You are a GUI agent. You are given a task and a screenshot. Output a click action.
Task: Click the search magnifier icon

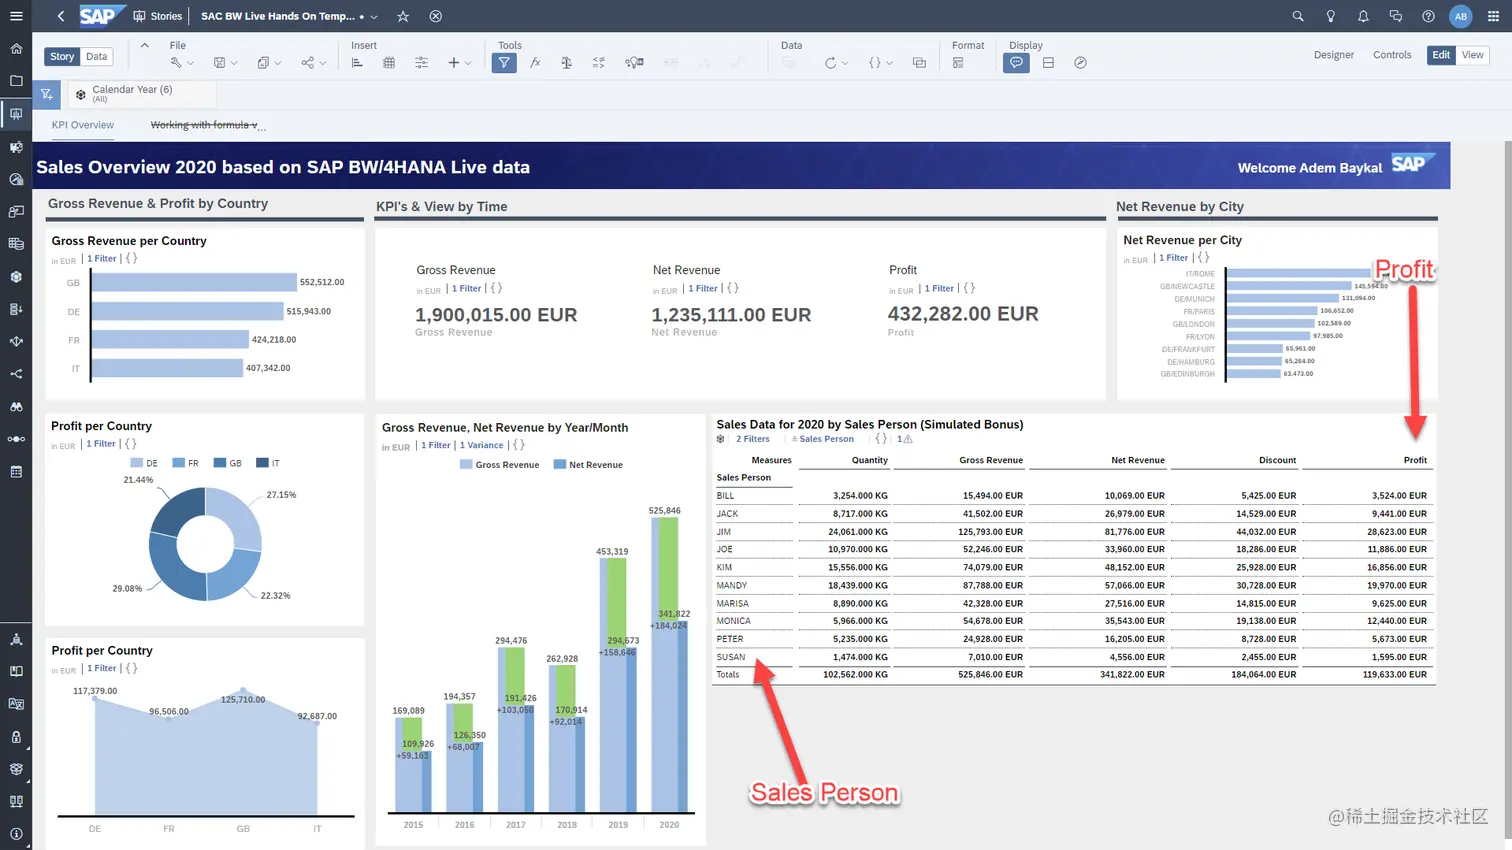pos(1298,16)
